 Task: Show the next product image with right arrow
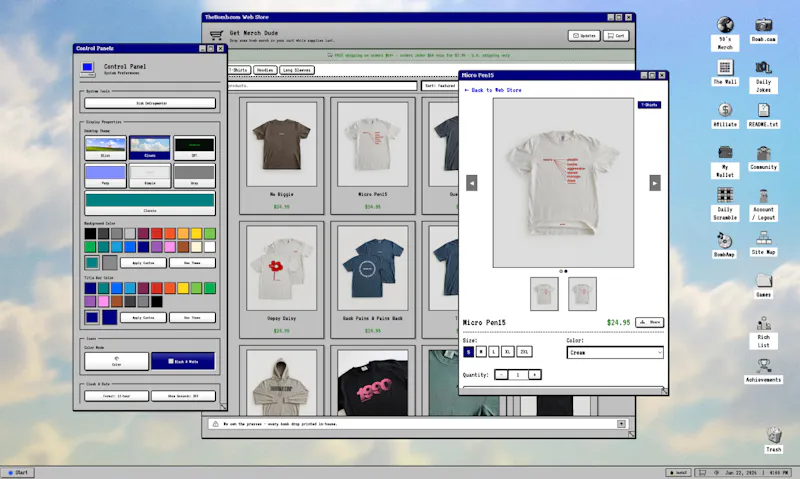(655, 183)
